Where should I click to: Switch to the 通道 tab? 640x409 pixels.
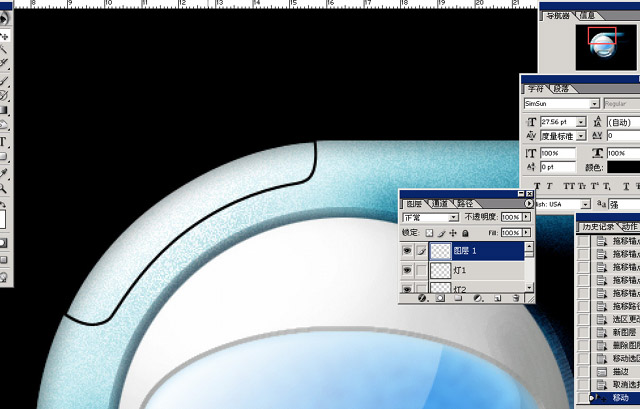pos(440,204)
